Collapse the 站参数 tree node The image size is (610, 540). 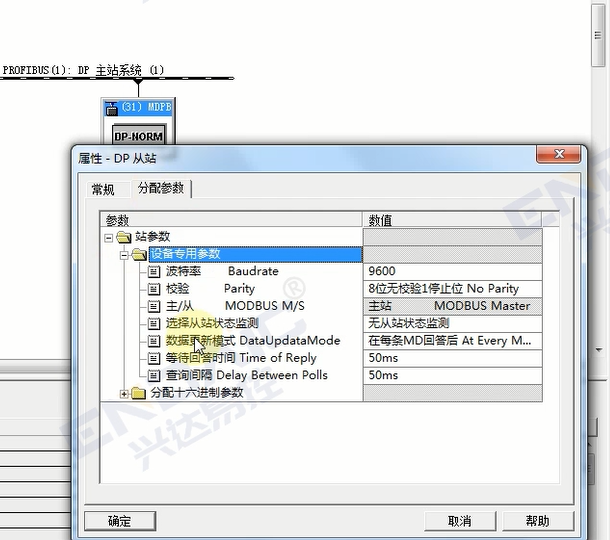pyautogui.click(x=109, y=238)
